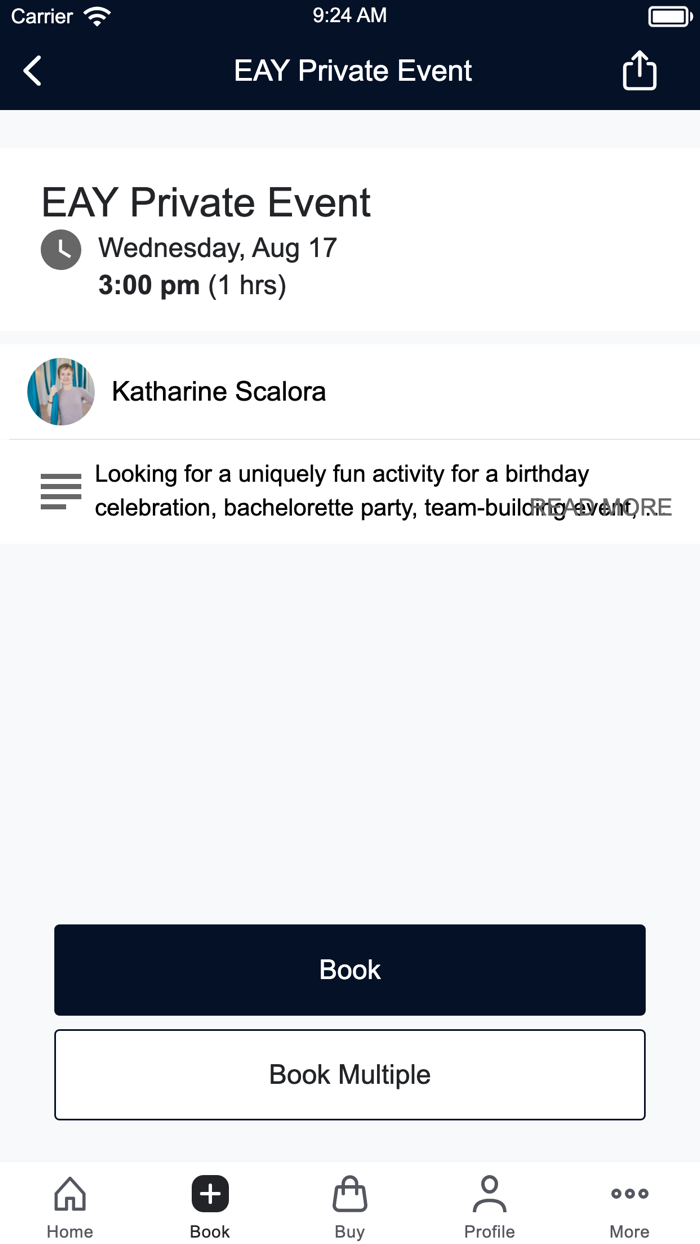Tap the Wednesday, Aug 17 date text
This screenshot has width=700, height=1244.
[x=217, y=248]
